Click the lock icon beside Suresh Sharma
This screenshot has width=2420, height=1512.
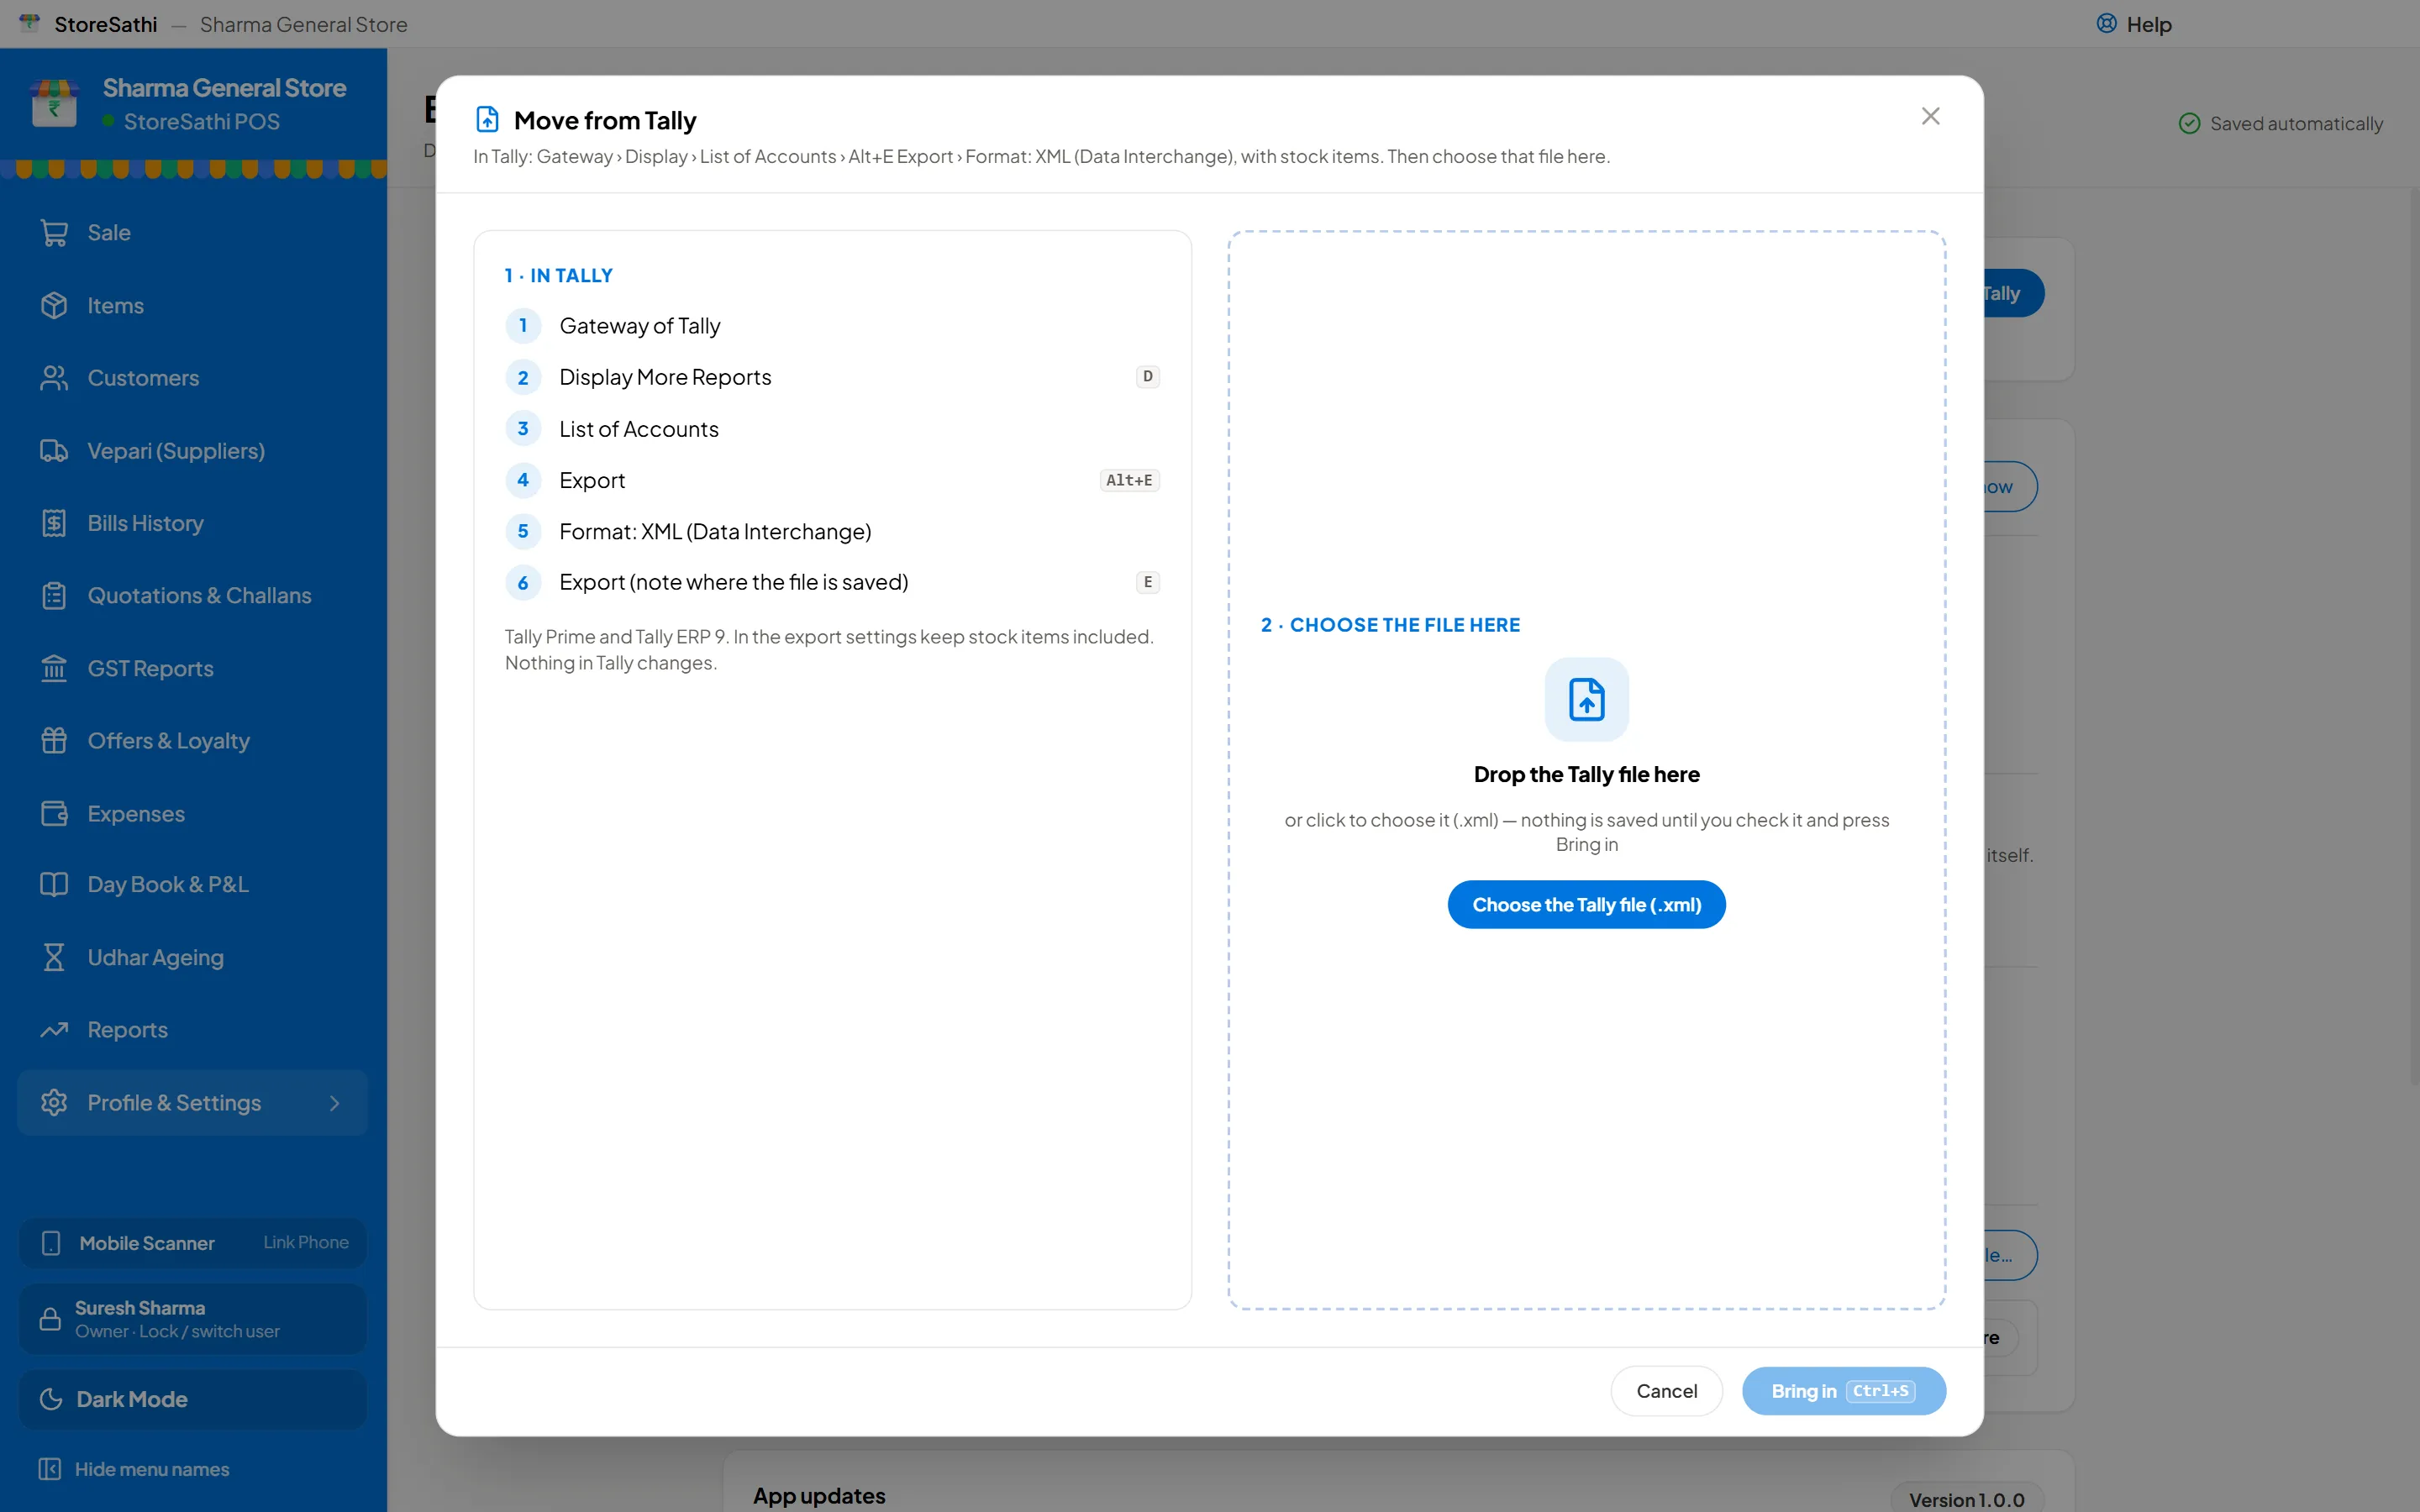[x=50, y=1319]
